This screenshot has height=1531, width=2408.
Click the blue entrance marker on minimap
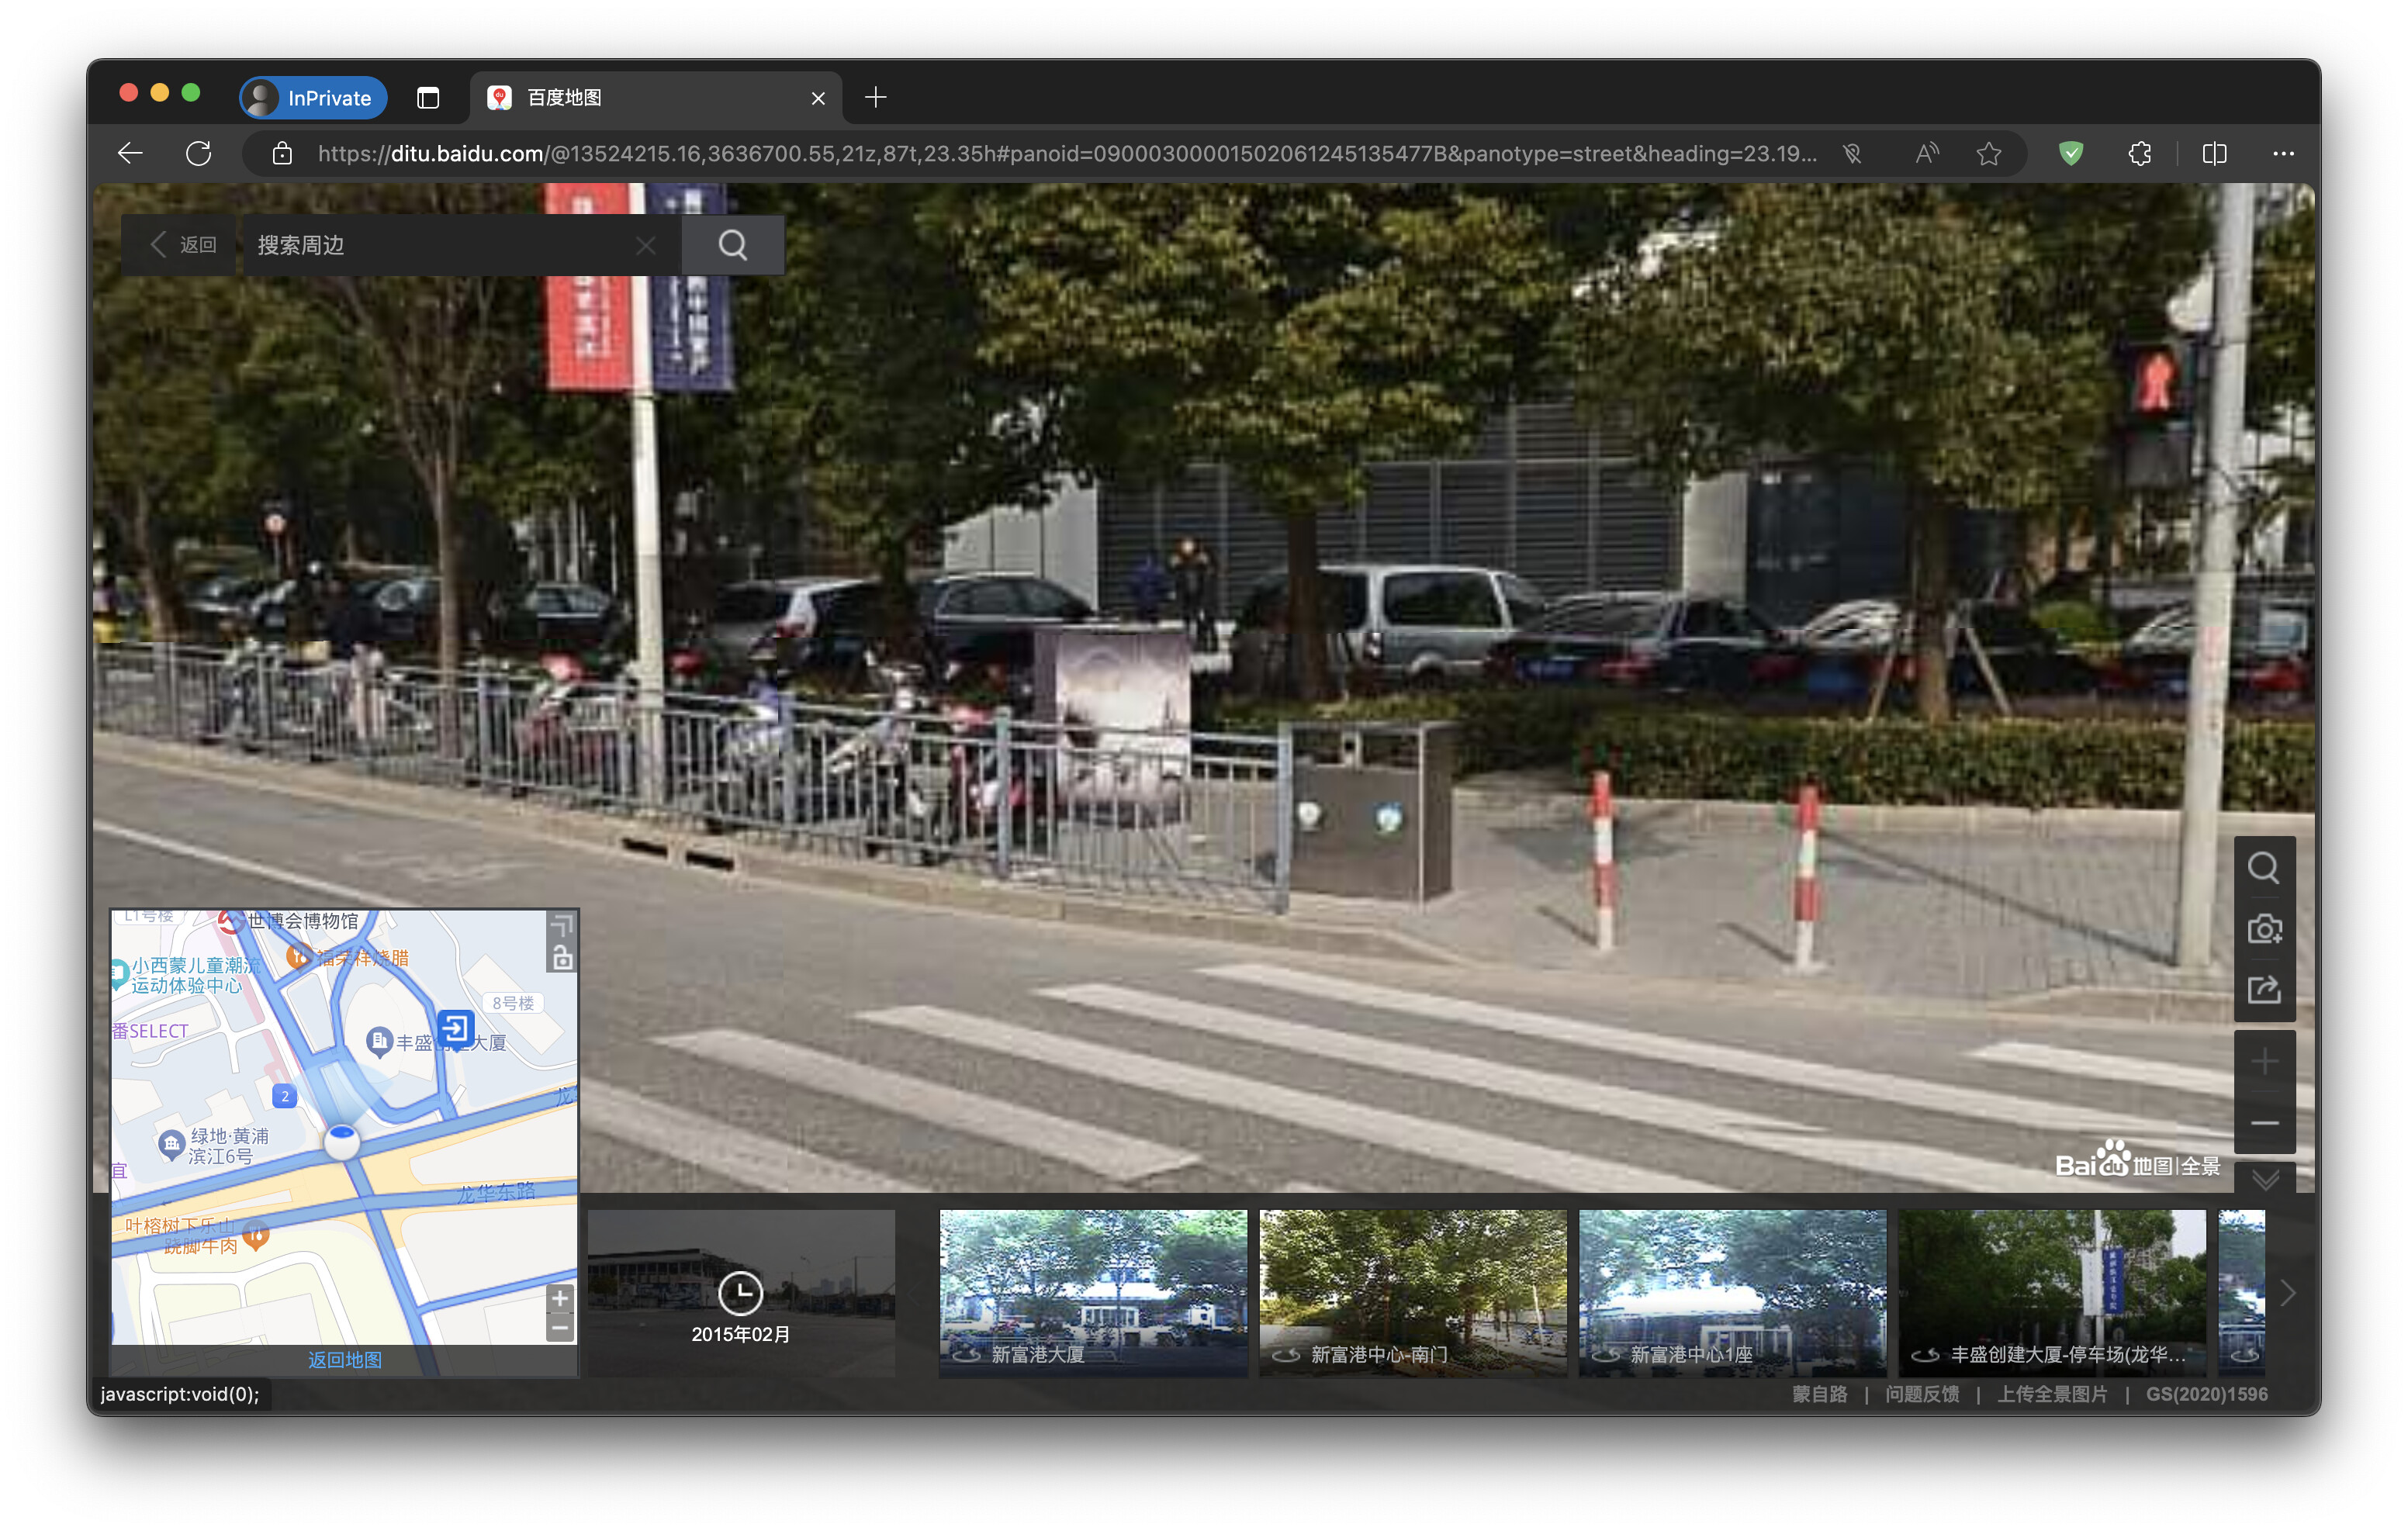click(455, 1028)
